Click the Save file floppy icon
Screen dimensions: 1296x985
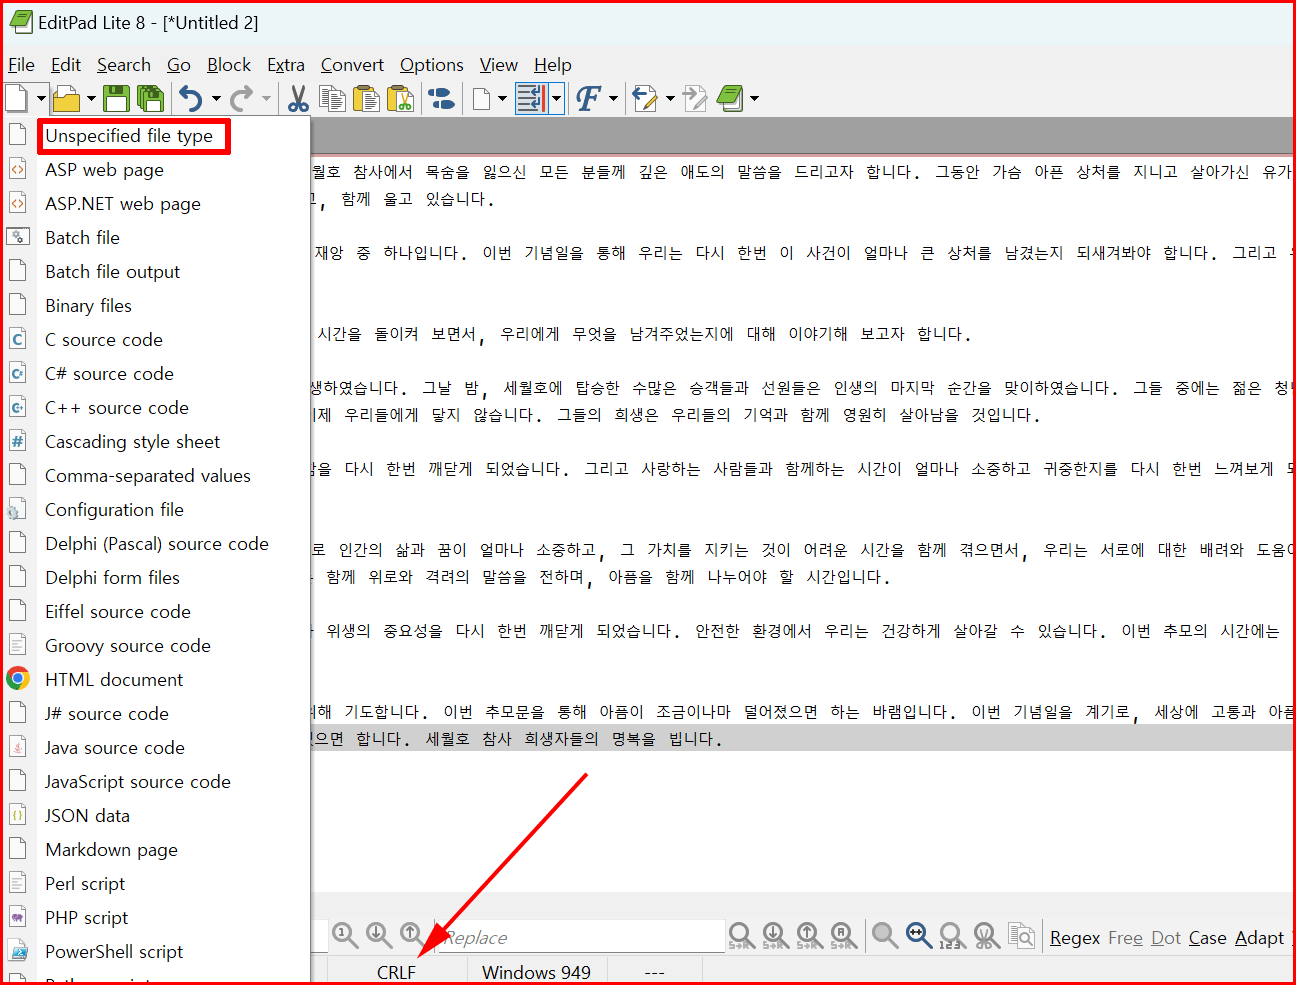point(117,98)
